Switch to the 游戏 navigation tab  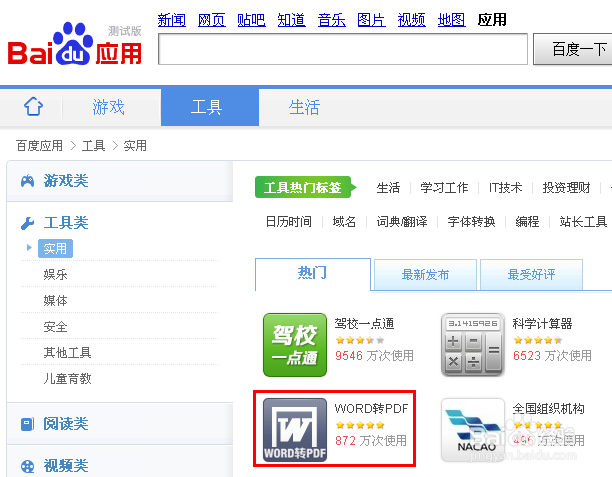tap(109, 107)
